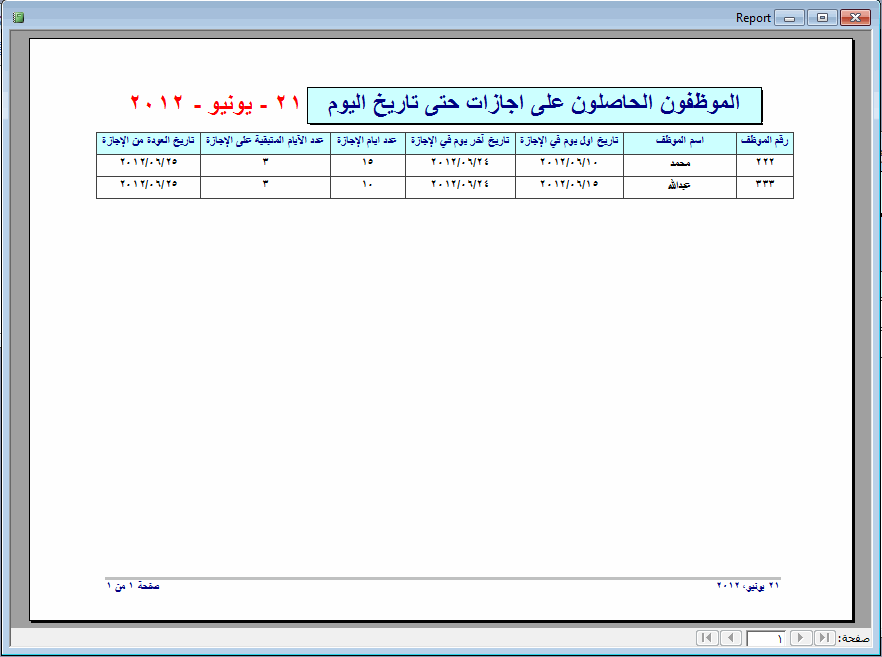
Task: Click the single right-pointing arrow page button
Action: tap(800, 638)
